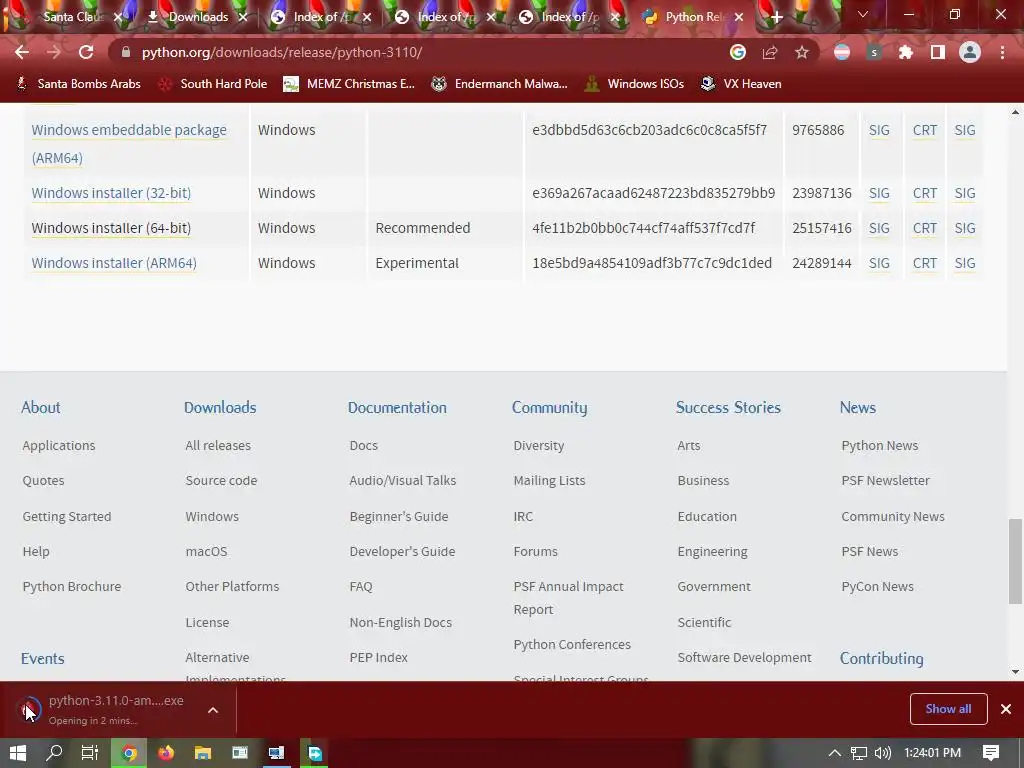Open the Extensions puzzle icon
Image resolution: width=1024 pixels, height=768 pixels.
pos(906,52)
